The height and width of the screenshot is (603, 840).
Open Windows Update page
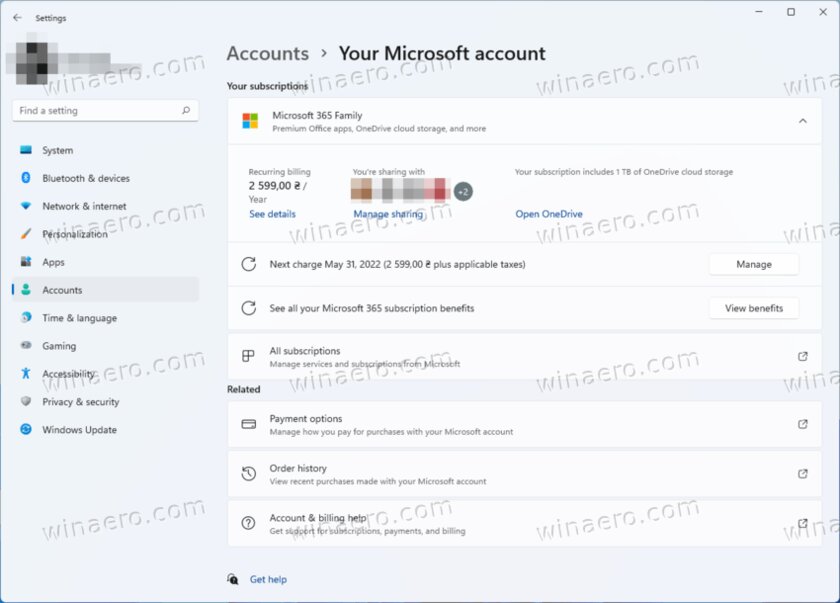tap(105, 429)
